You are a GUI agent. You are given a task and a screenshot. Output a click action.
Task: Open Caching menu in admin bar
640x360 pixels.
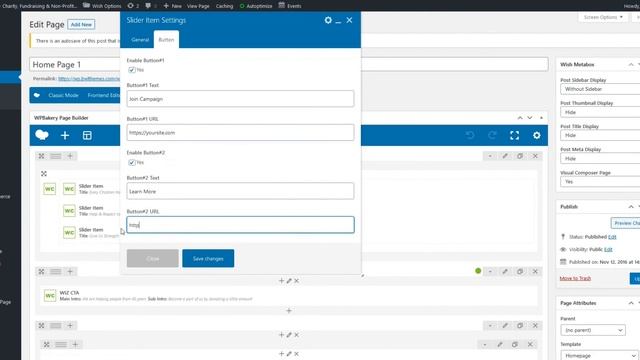pos(224,6)
